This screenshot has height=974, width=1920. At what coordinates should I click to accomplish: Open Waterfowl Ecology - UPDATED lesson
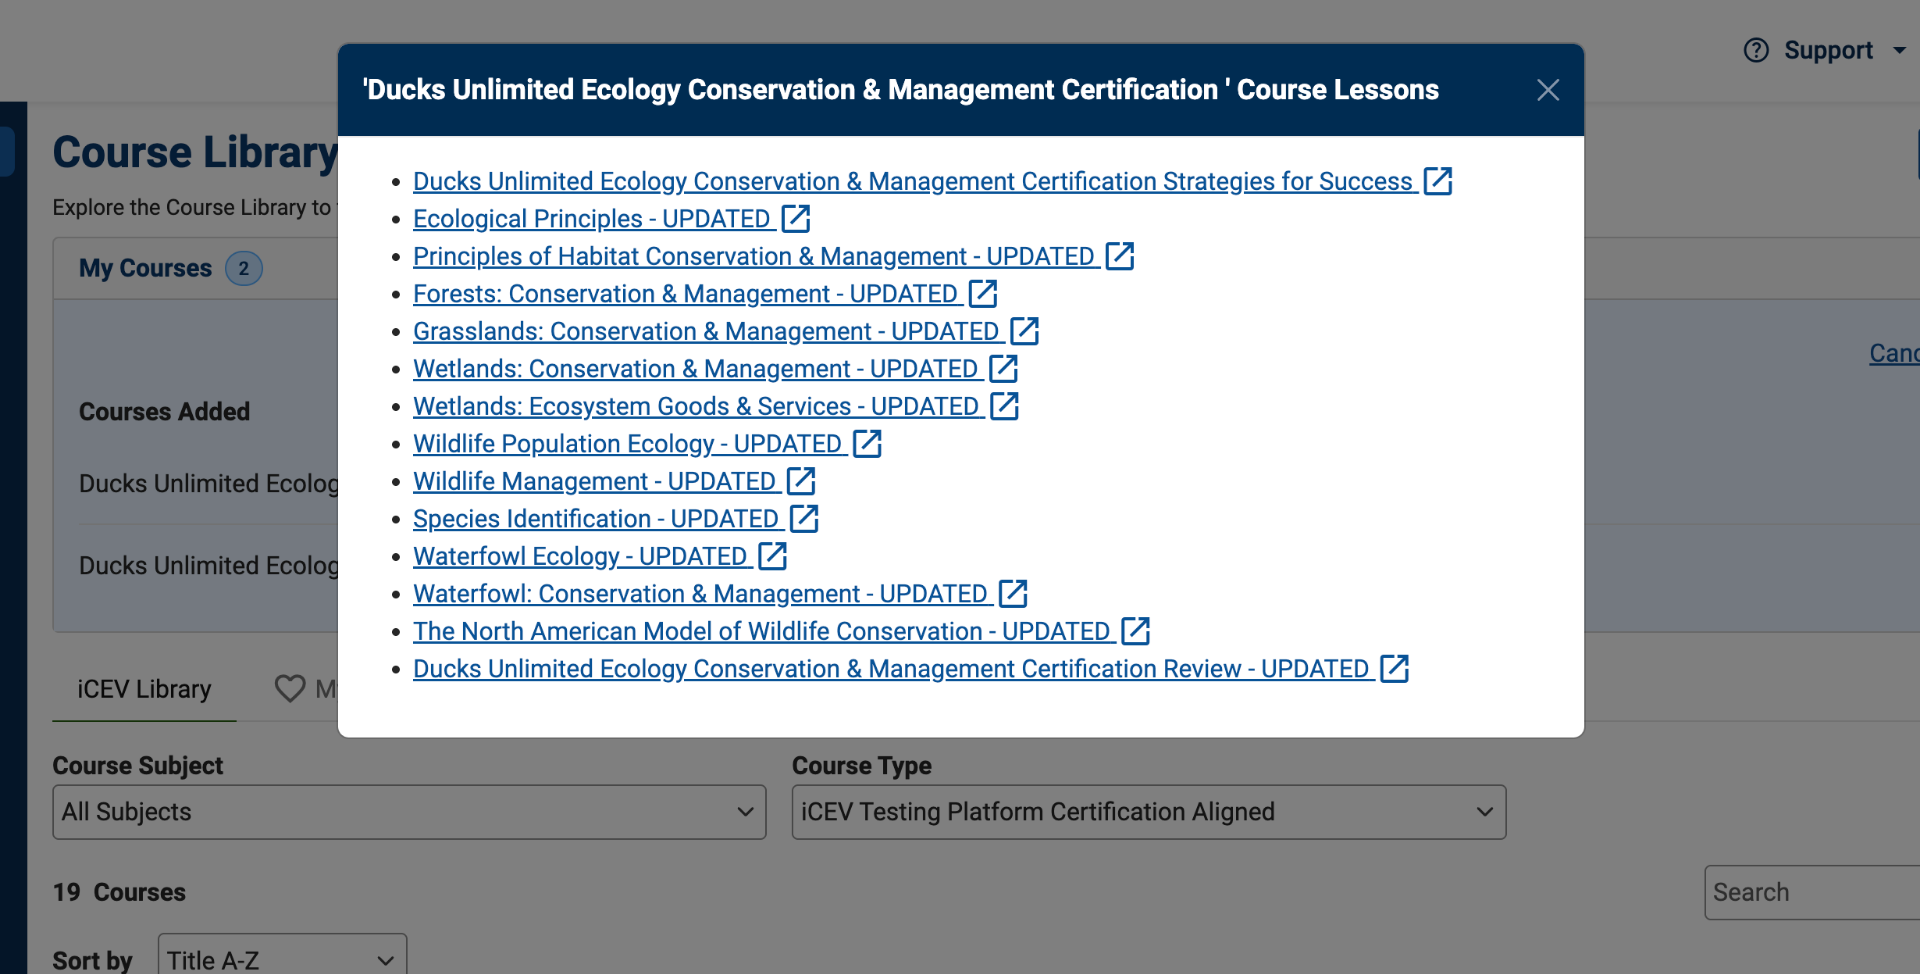coord(581,556)
